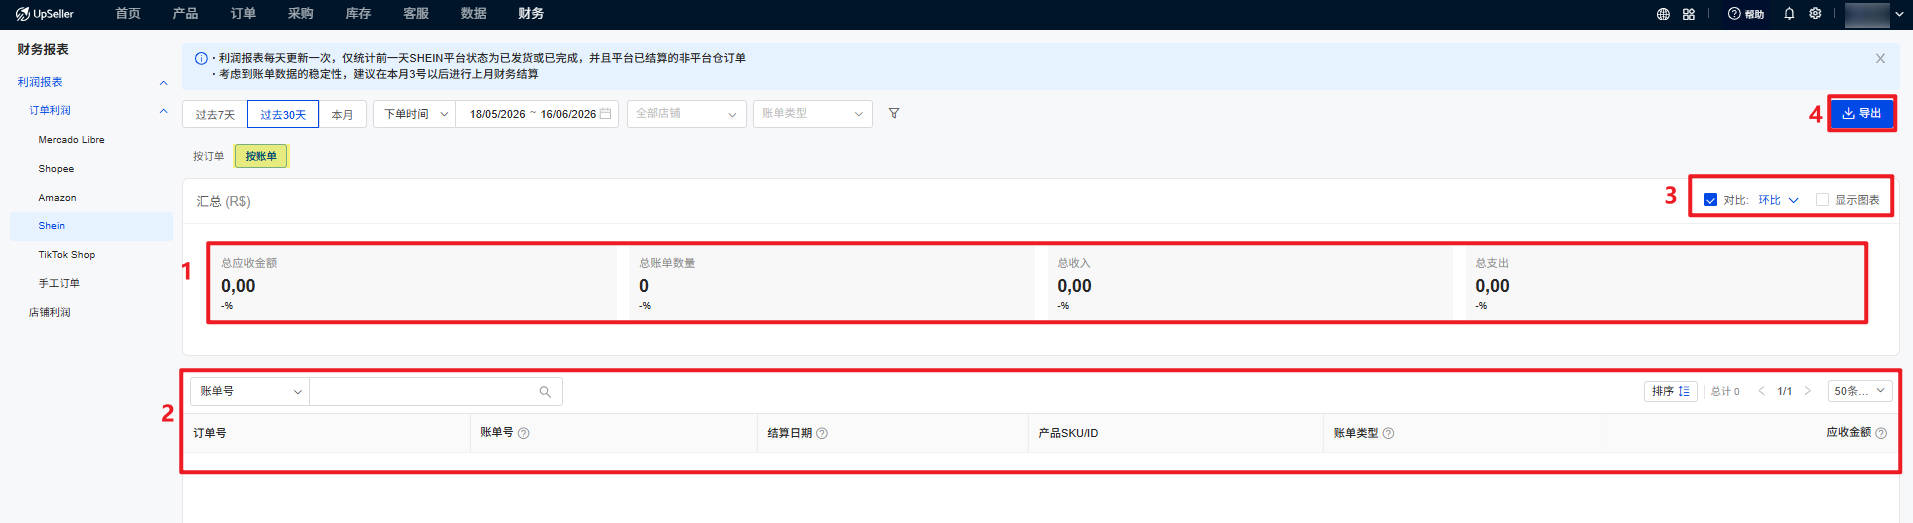
Task: Go to the next page arrow
Action: pos(1808,391)
